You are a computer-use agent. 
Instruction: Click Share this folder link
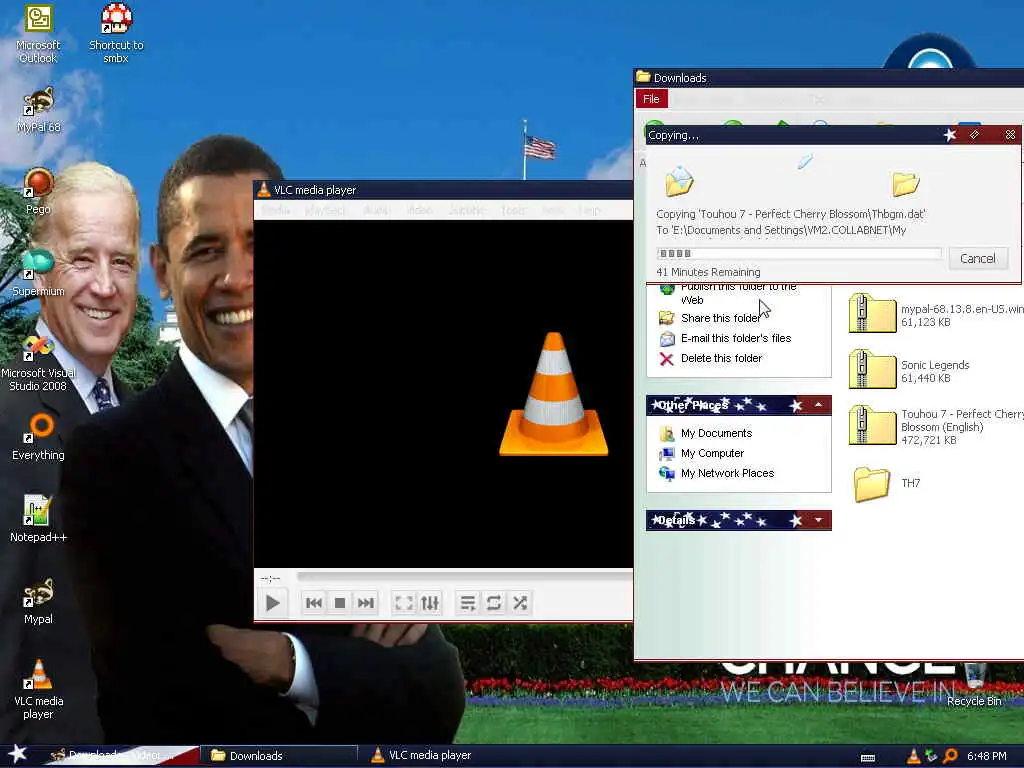[x=720, y=318]
